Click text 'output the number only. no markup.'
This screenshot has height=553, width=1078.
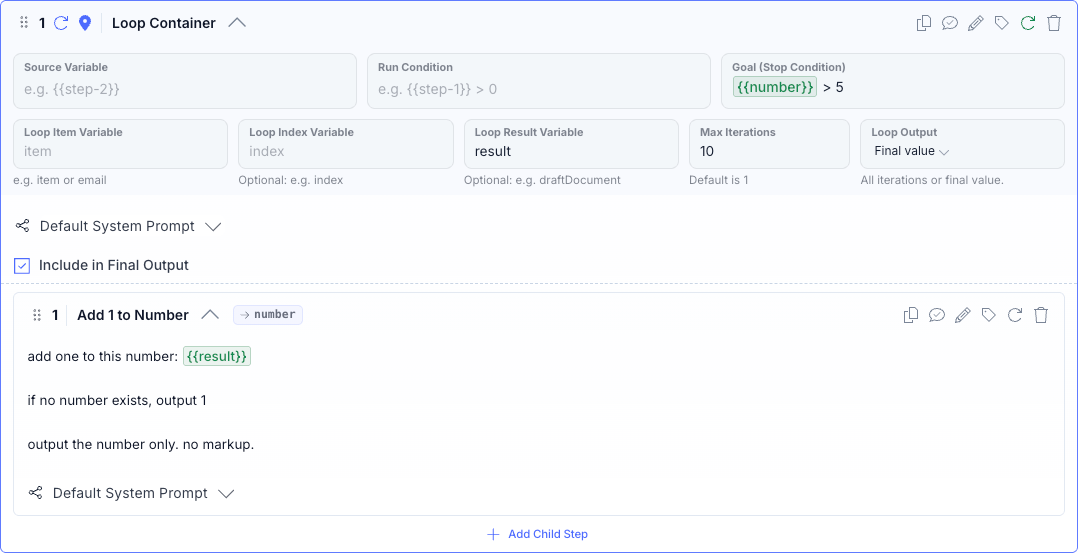141,444
